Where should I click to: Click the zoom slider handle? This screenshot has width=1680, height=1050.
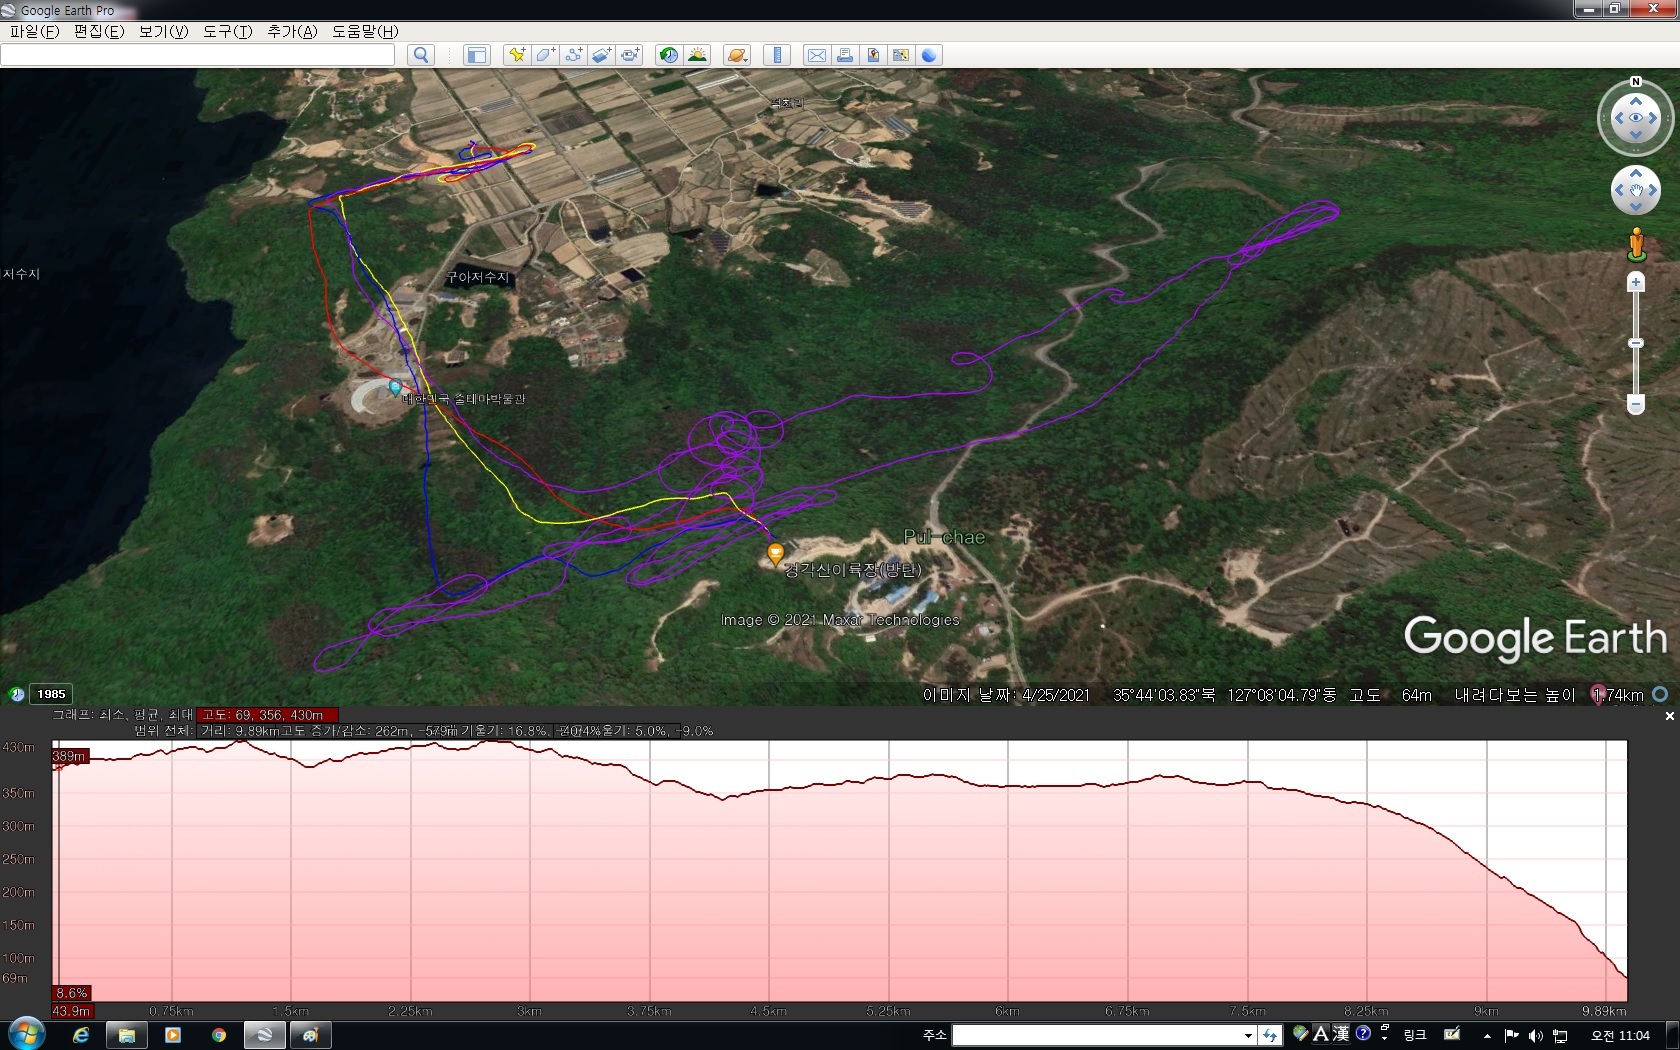click(x=1636, y=343)
